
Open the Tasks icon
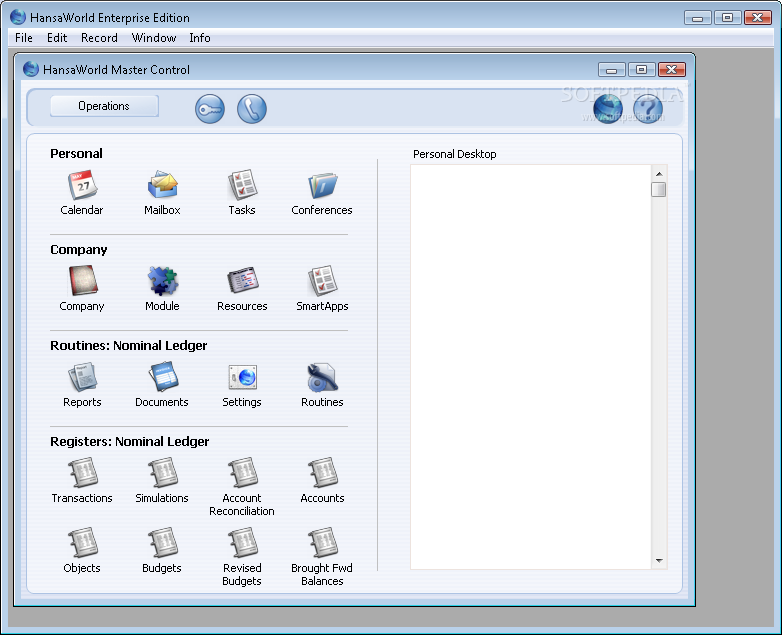[242, 185]
